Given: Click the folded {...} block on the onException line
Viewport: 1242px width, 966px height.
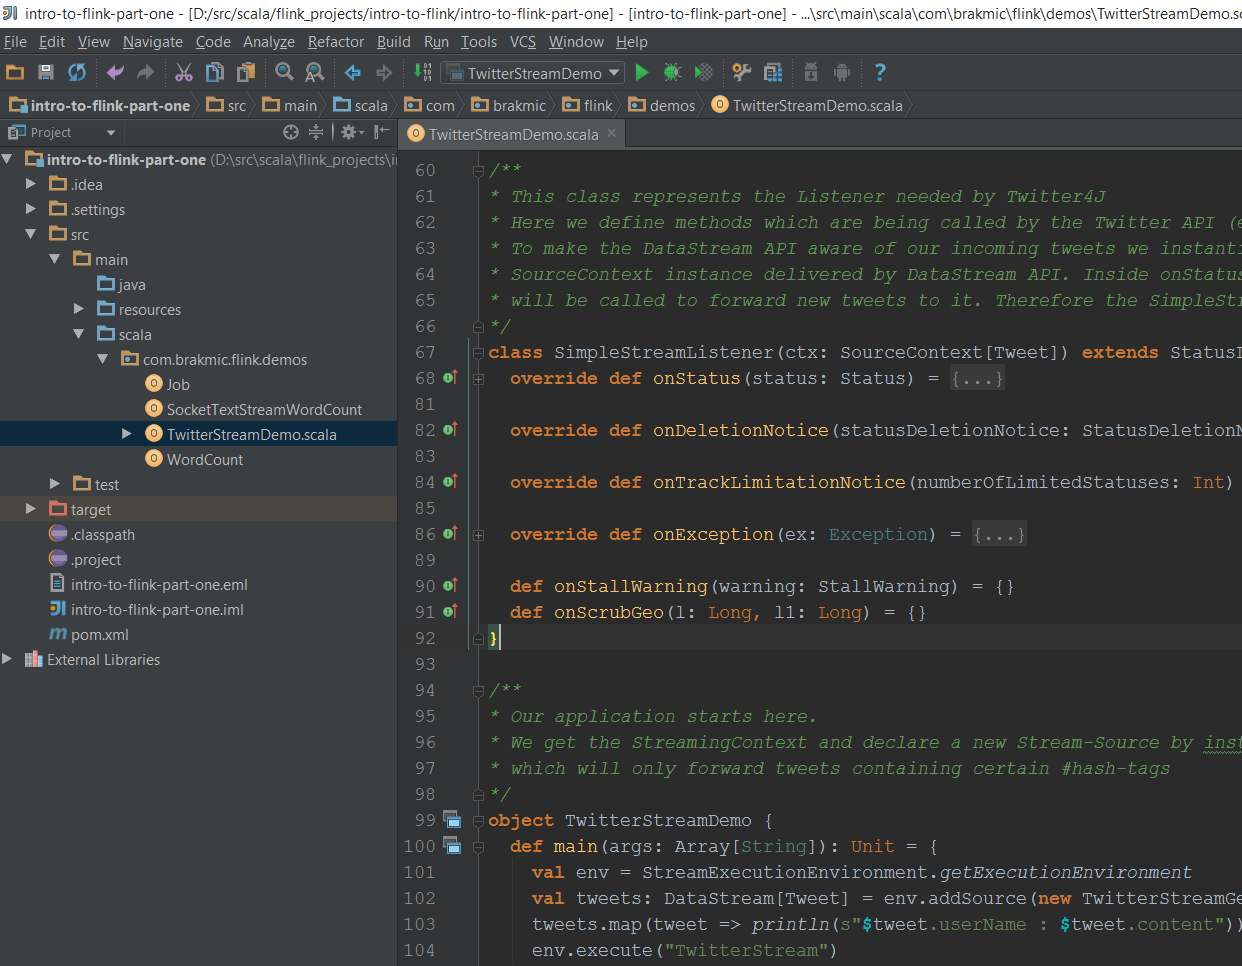Looking at the screenshot, I should tap(1000, 534).
